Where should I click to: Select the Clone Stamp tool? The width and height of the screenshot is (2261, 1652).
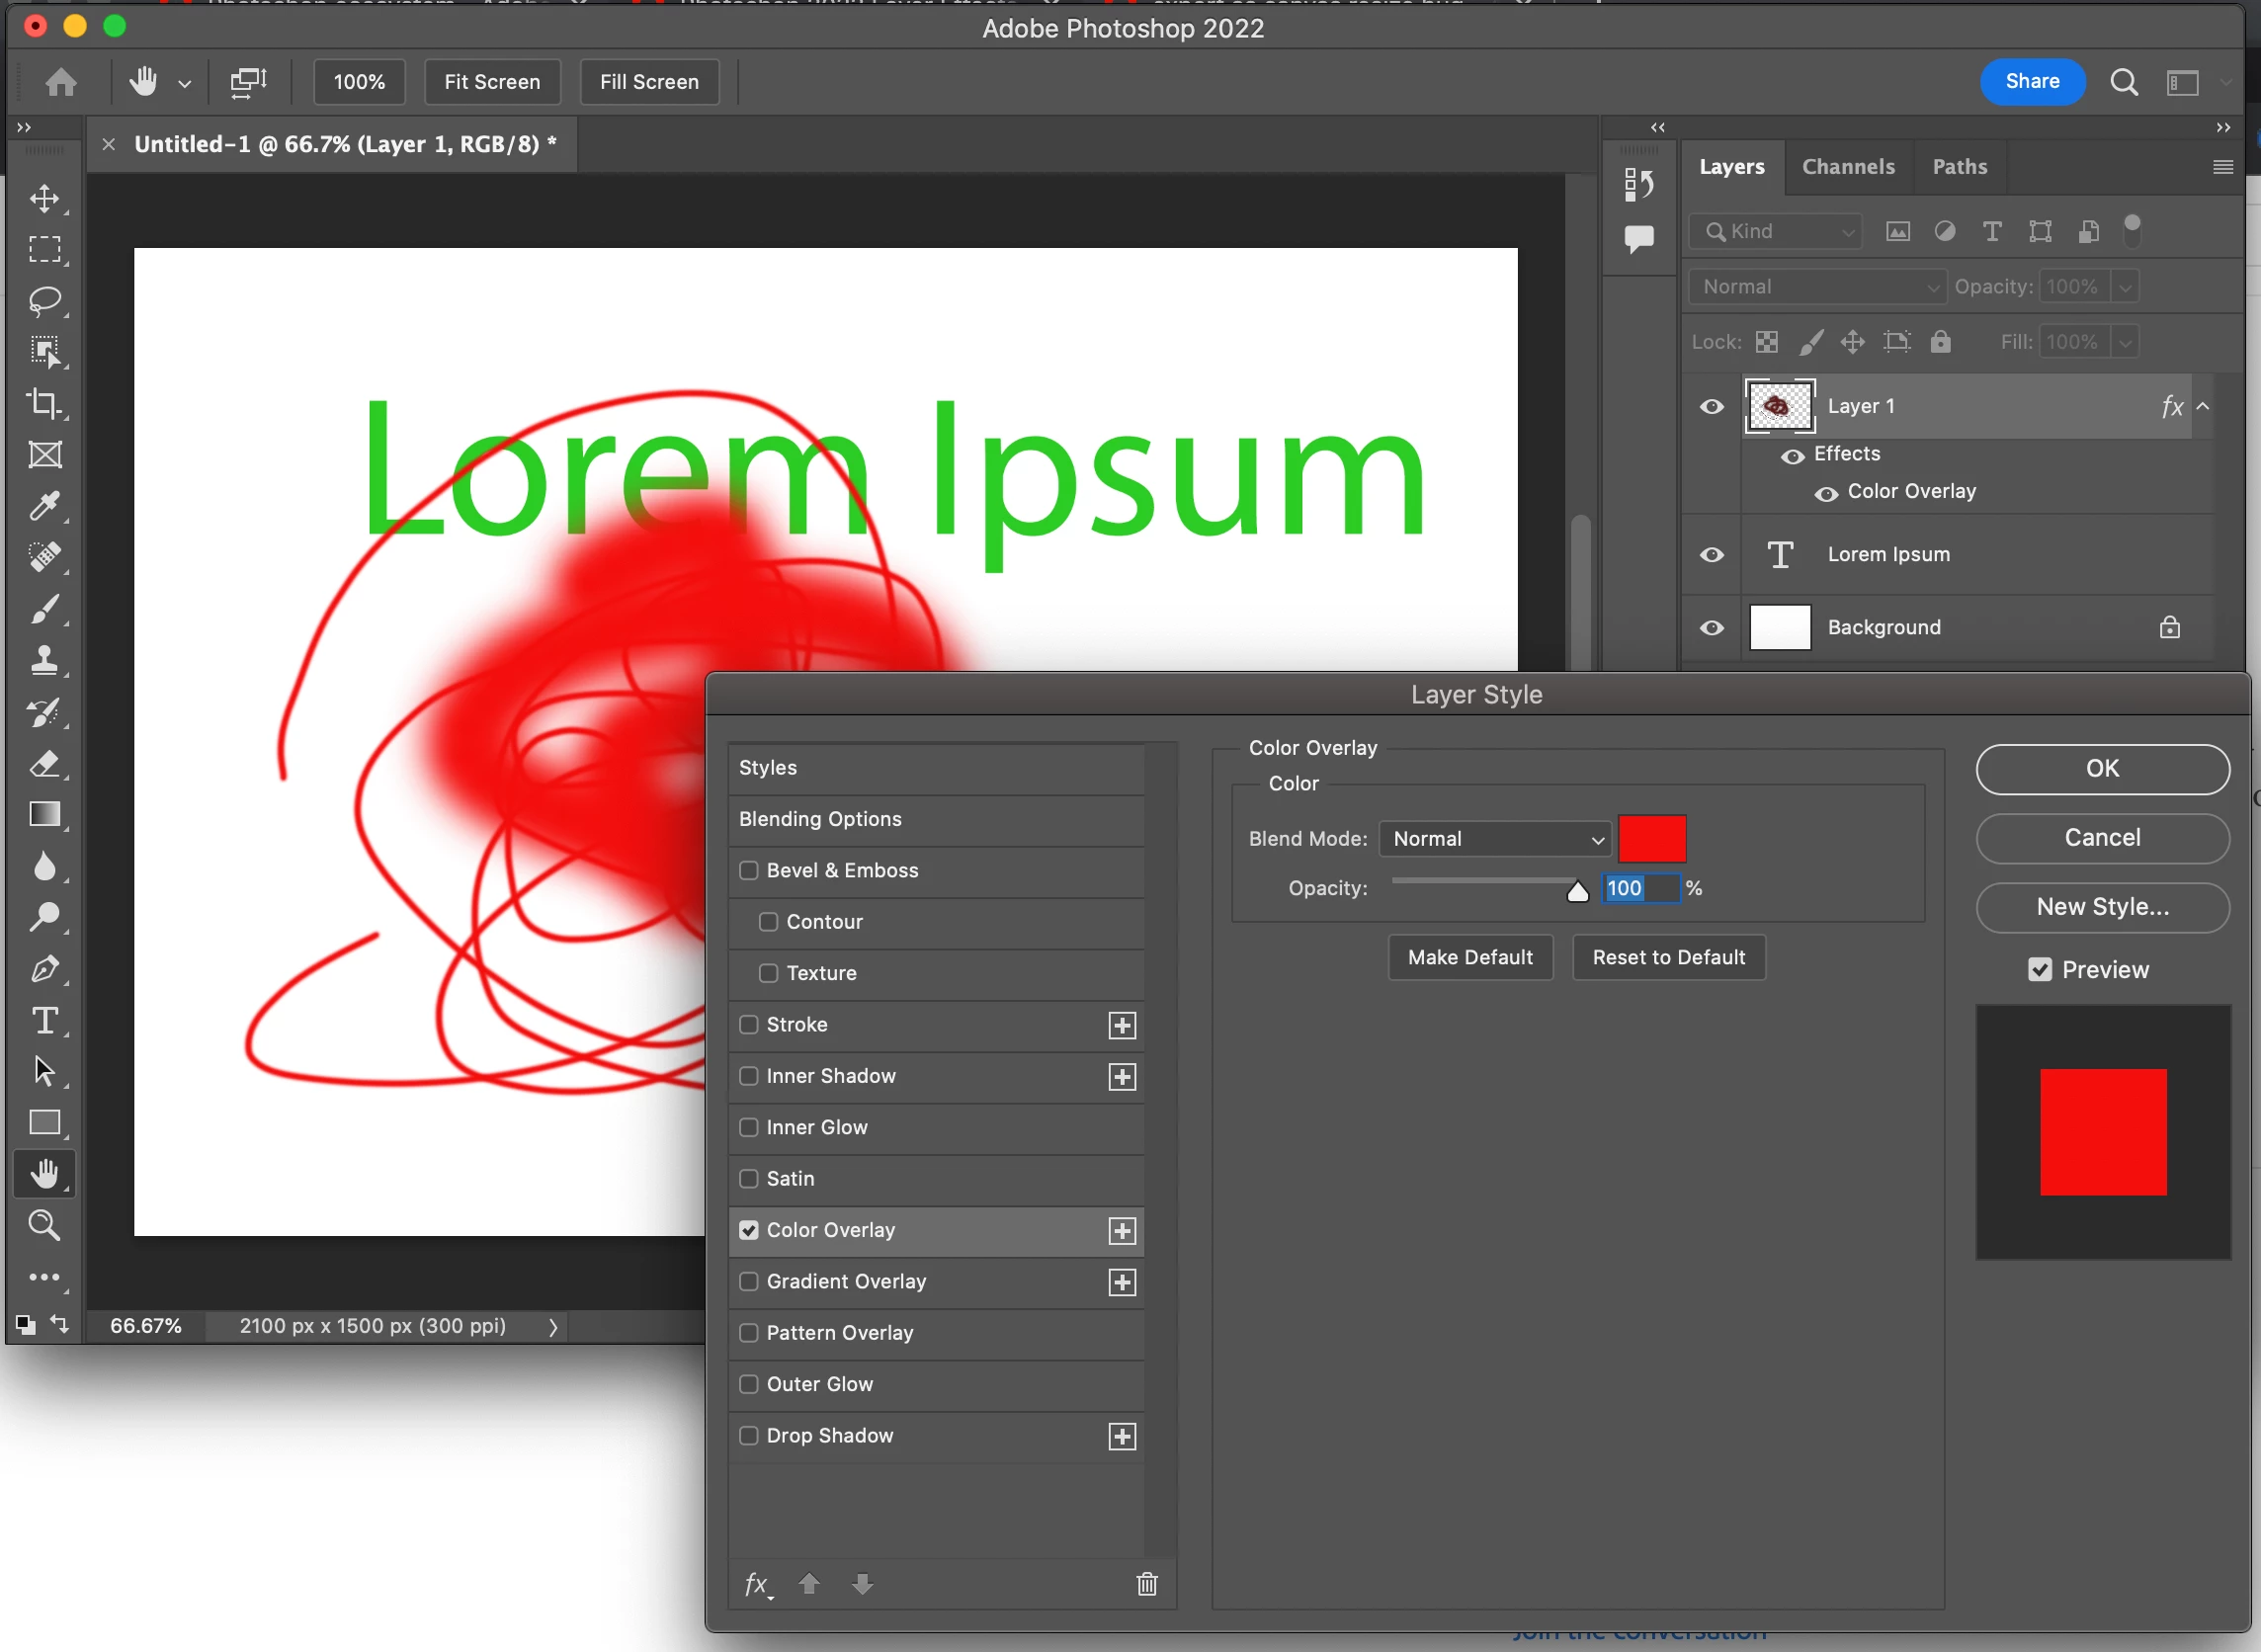(44, 660)
